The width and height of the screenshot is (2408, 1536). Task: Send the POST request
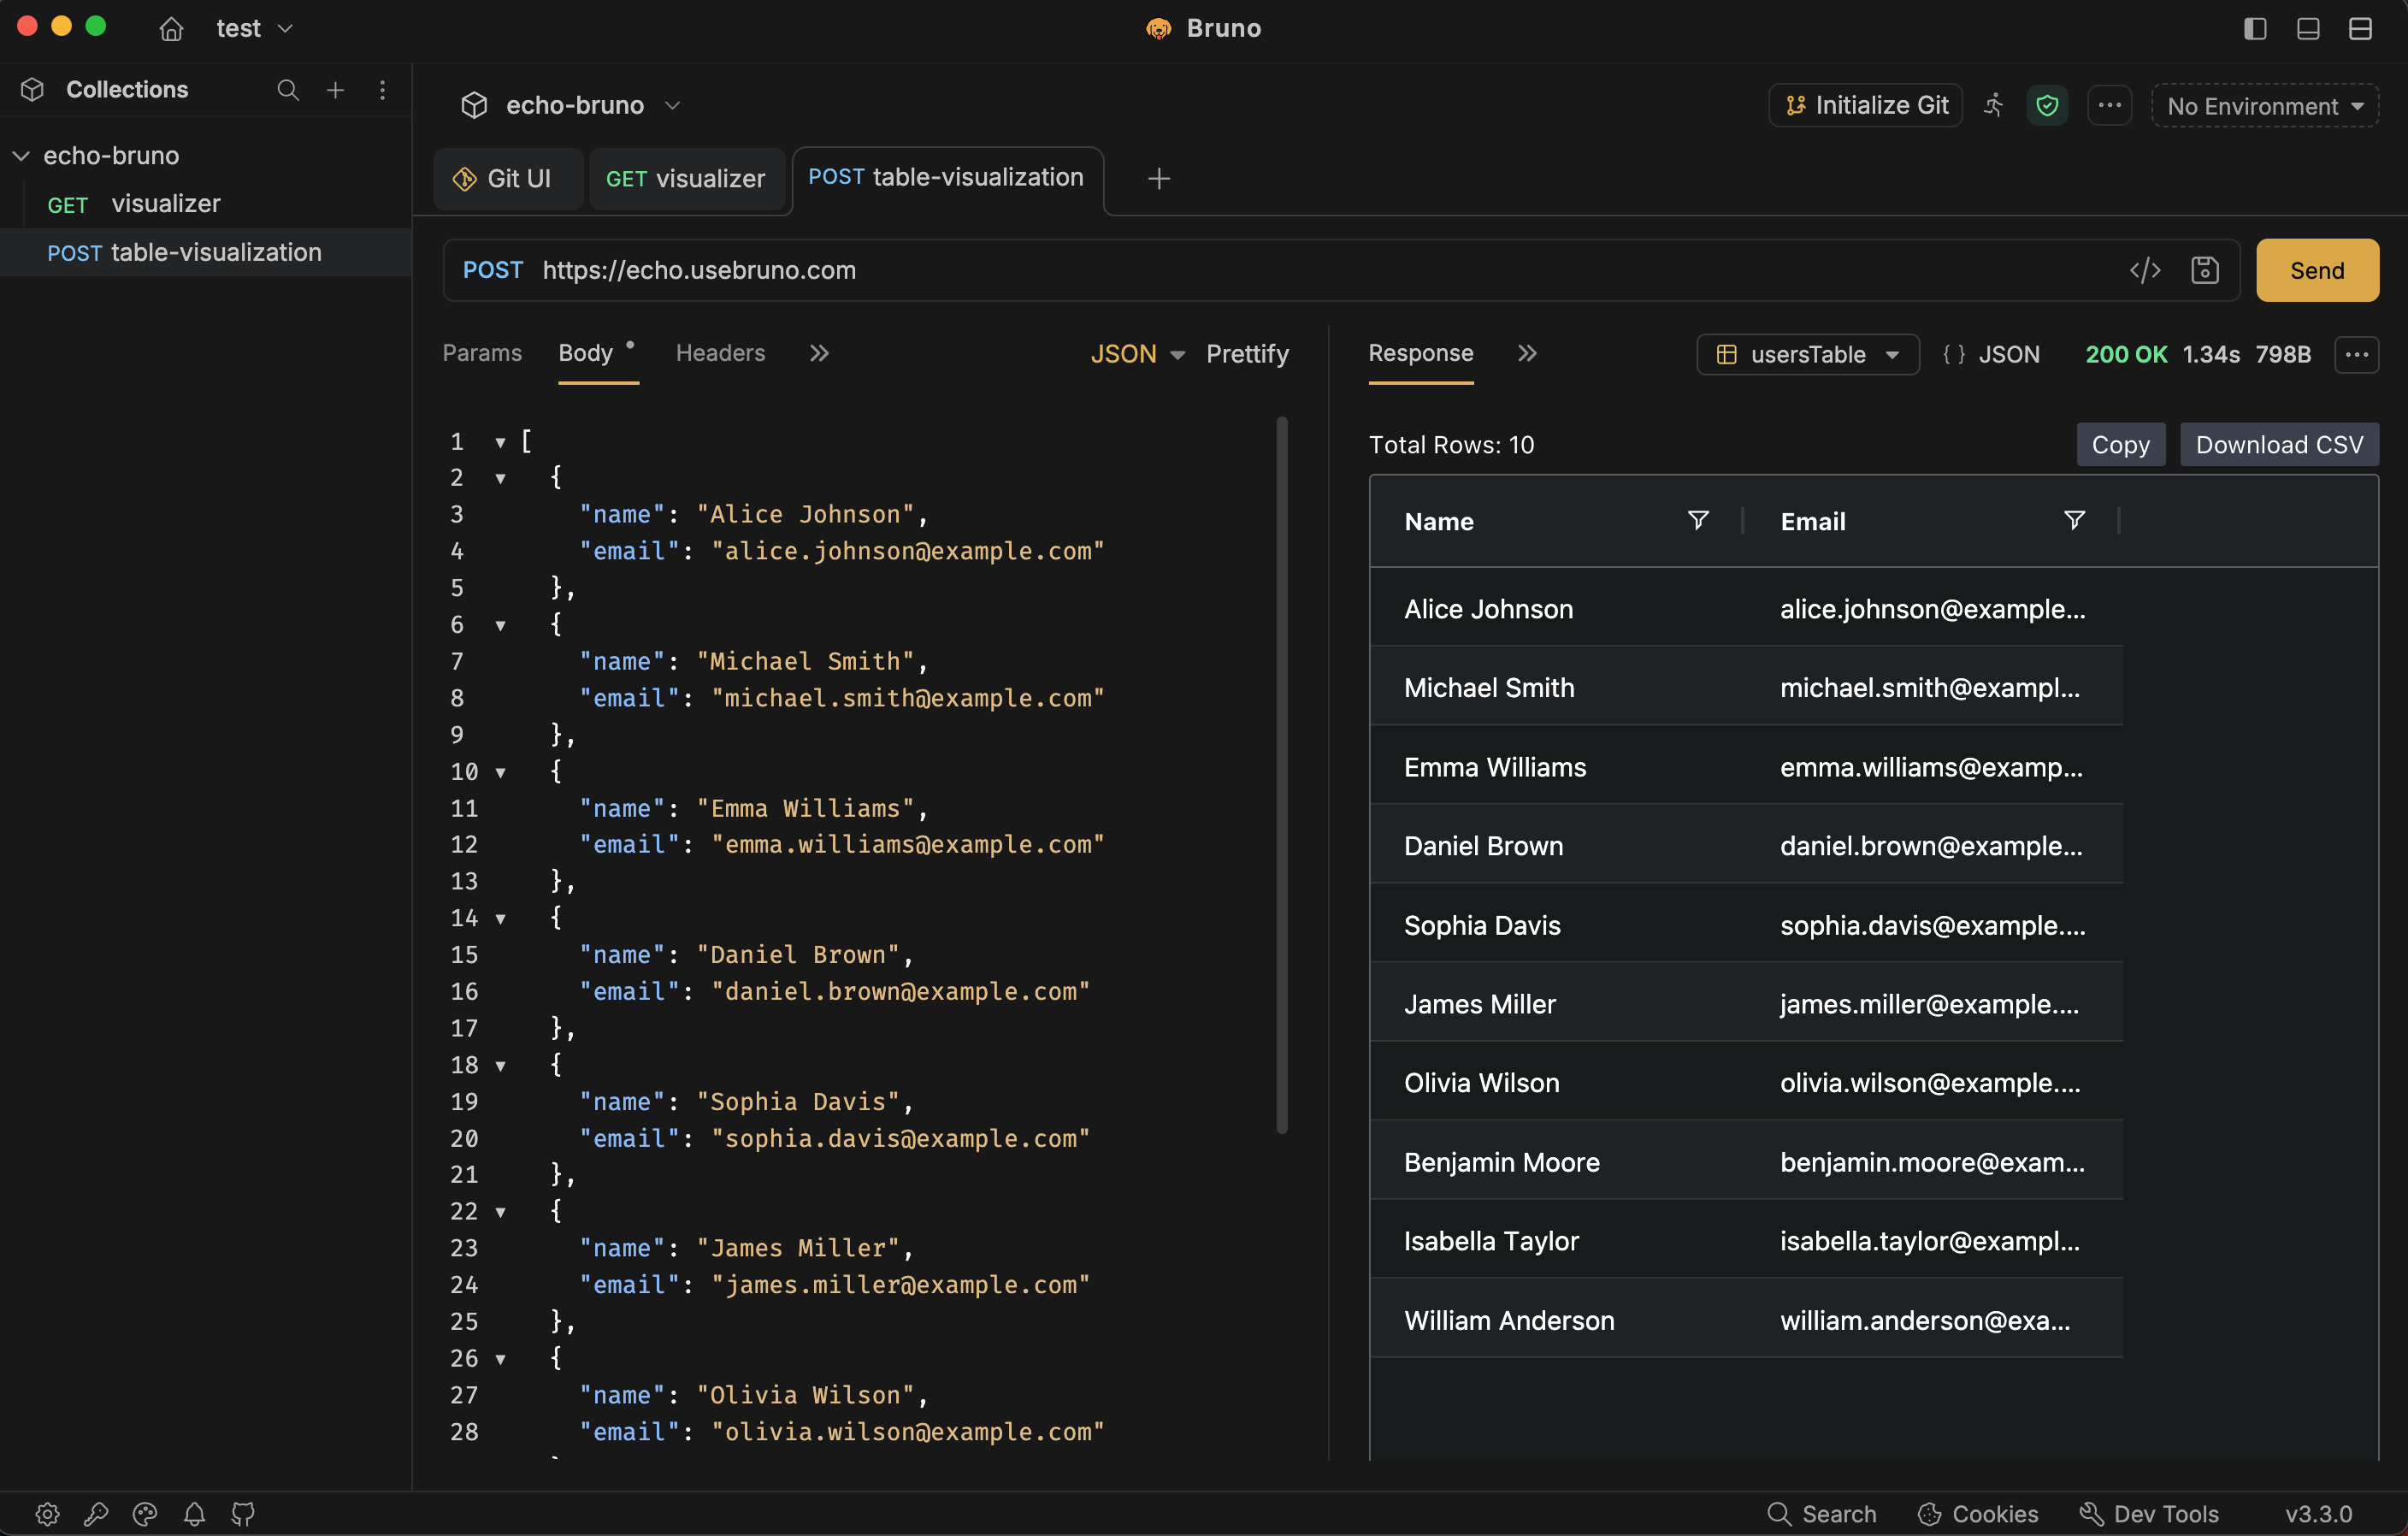pyautogui.click(x=2317, y=270)
